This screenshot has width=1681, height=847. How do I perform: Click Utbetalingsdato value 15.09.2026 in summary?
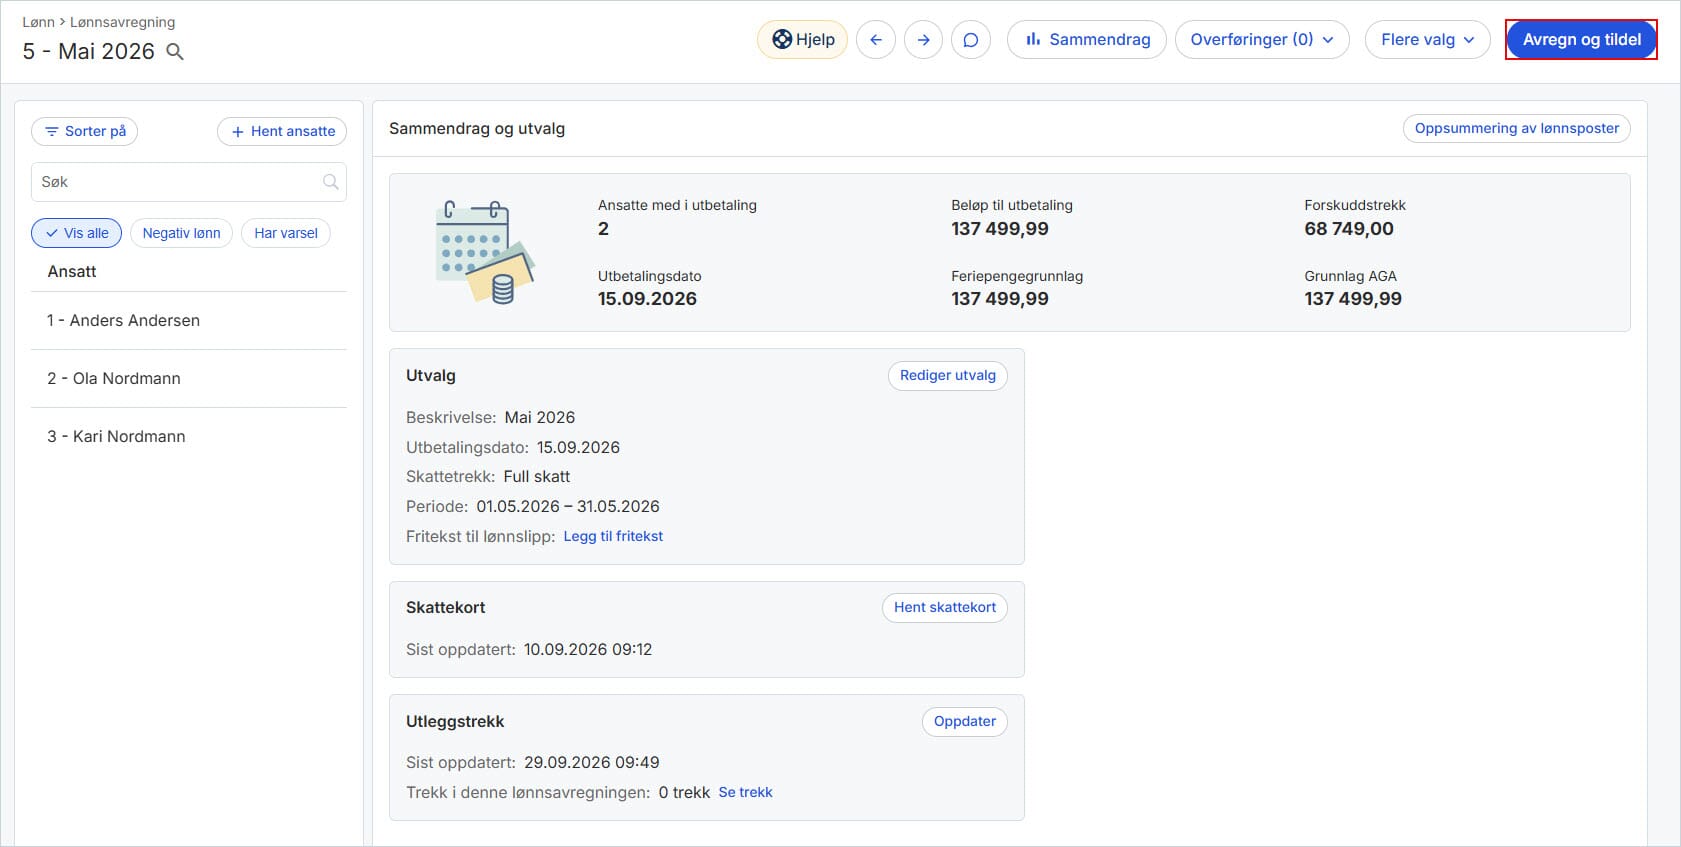(x=647, y=299)
